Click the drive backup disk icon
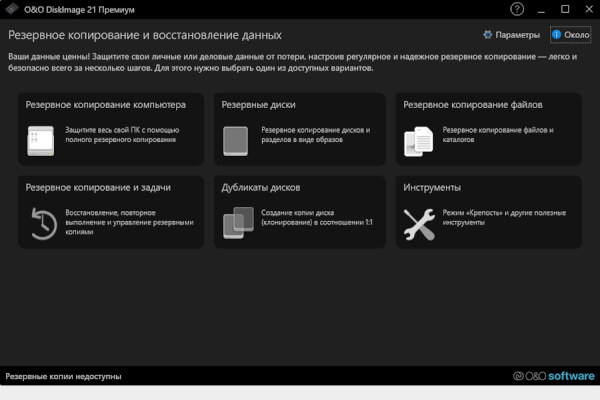Viewport: 600px width, 400px height. coord(235,141)
